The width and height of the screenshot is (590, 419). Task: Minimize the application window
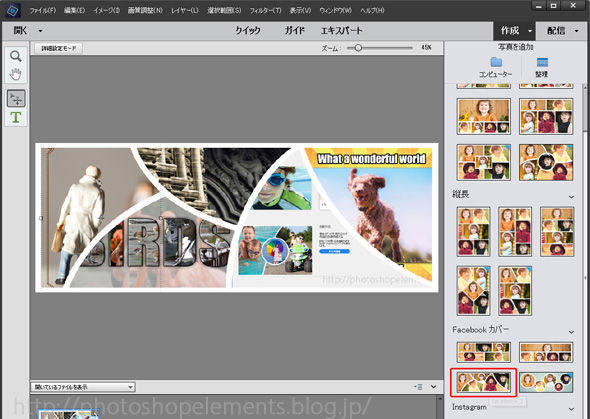coord(539,6)
